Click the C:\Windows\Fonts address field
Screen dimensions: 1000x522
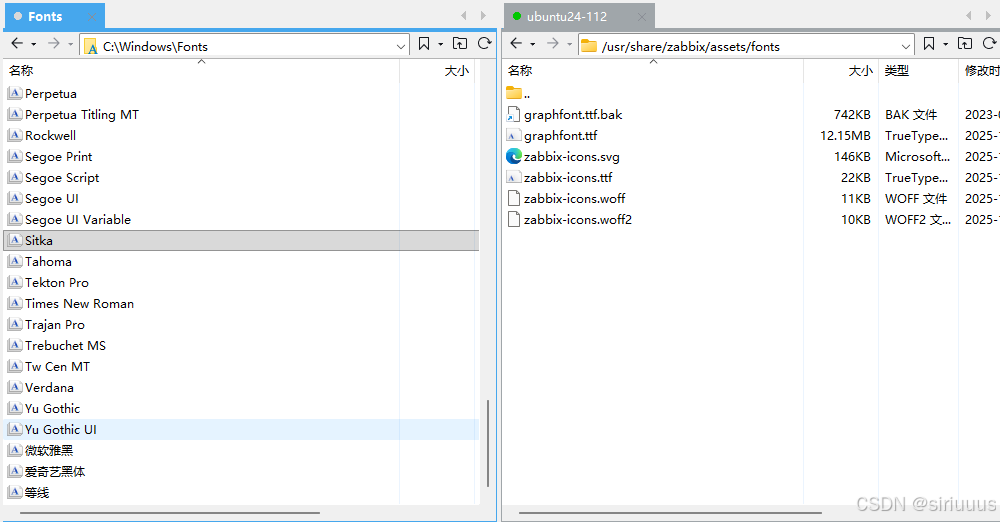coord(244,46)
